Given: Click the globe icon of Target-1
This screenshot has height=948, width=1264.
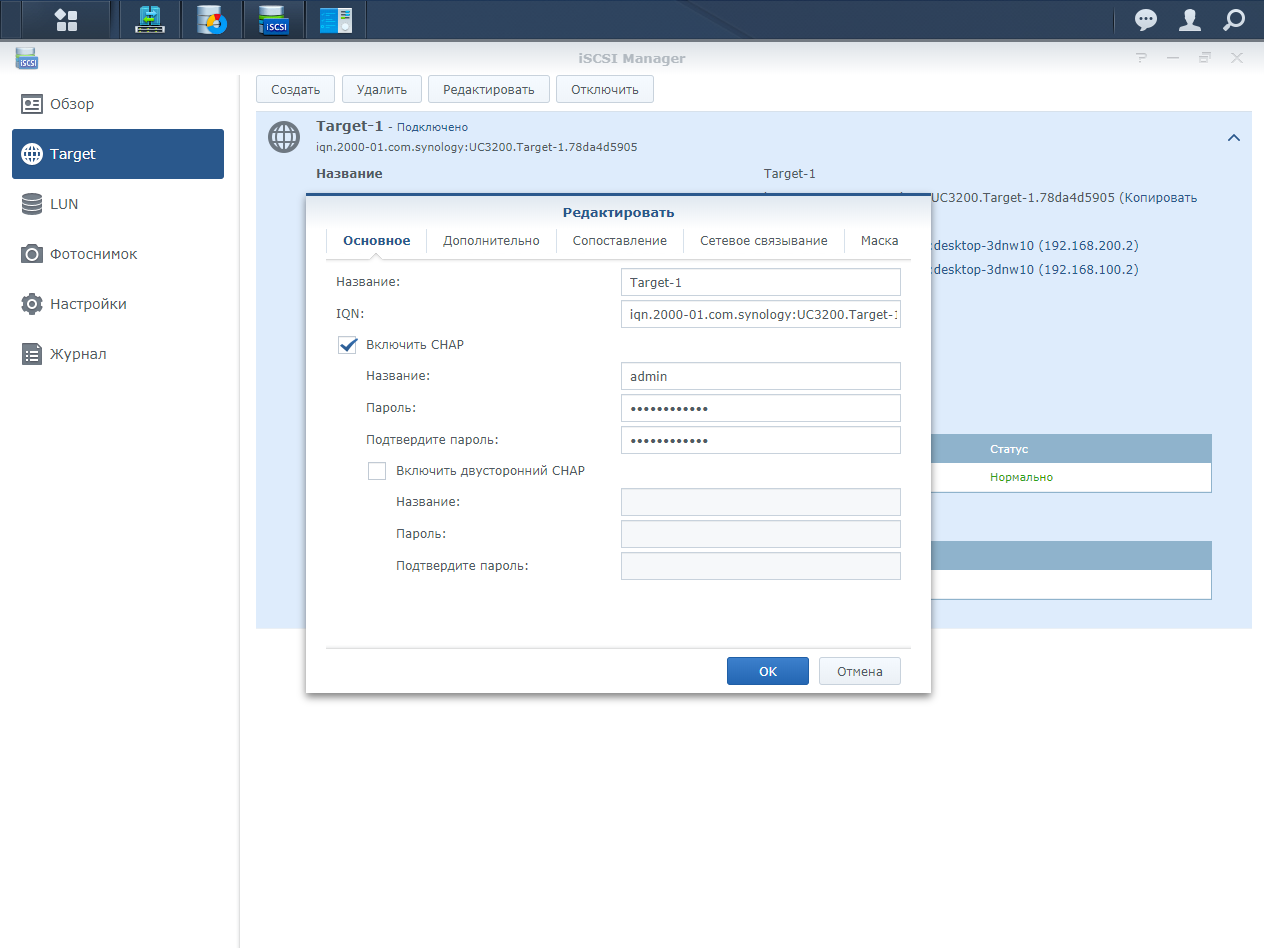Looking at the screenshot, I should (x=284, y=137).
